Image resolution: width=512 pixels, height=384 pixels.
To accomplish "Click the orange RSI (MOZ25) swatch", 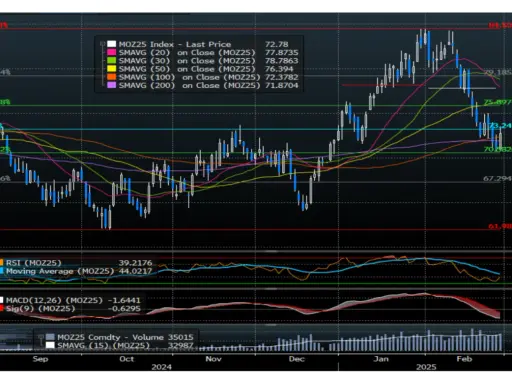I will point(2,263).
